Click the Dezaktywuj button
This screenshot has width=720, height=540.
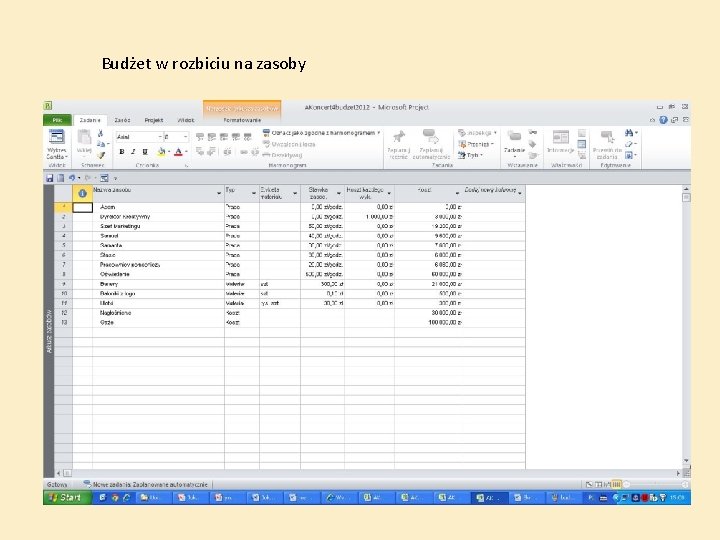click(282, 155)
